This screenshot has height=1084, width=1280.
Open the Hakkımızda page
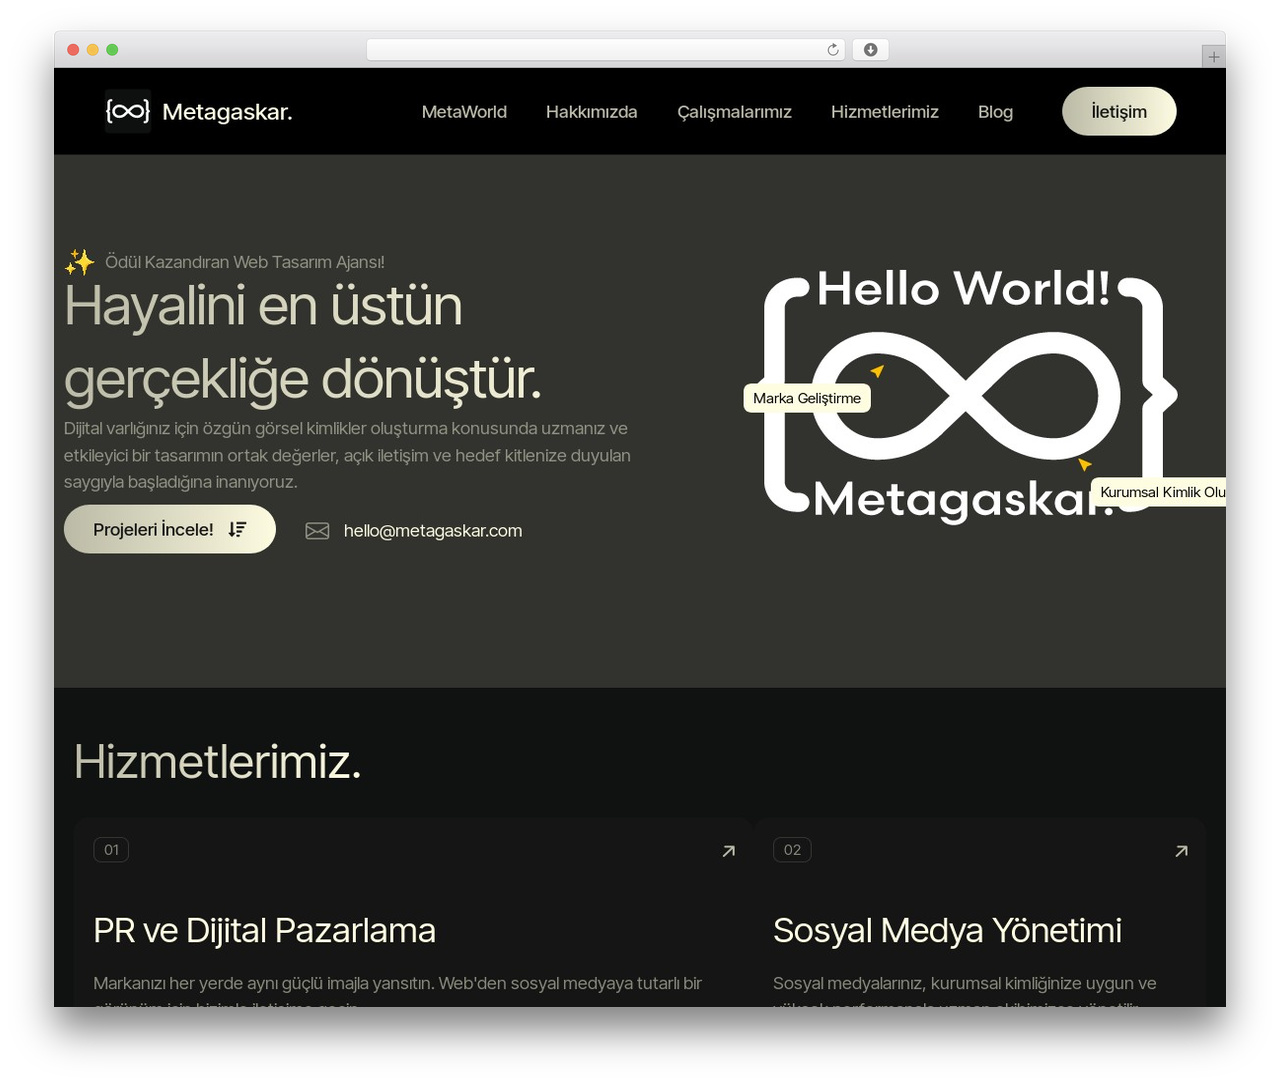(592, 112)
